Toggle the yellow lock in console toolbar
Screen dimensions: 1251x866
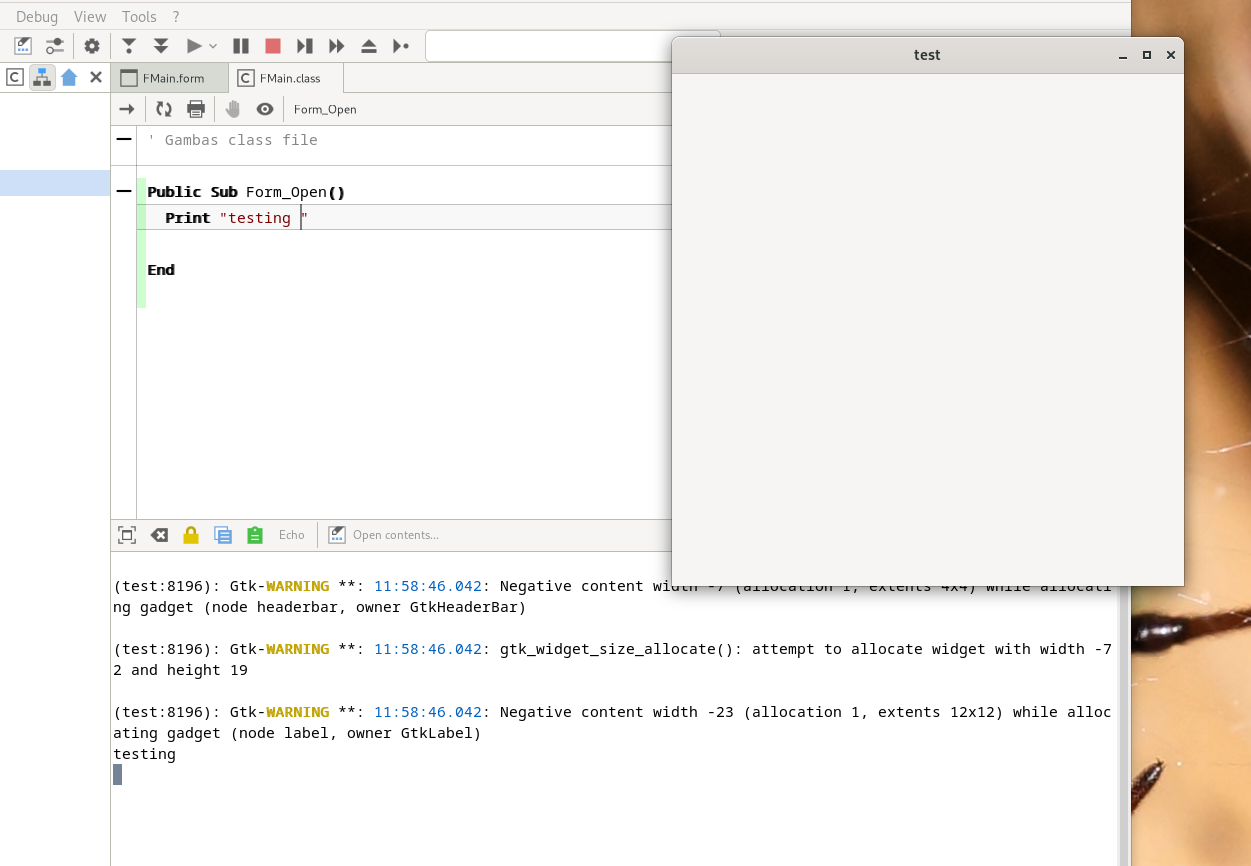click(x=191, y=535)
